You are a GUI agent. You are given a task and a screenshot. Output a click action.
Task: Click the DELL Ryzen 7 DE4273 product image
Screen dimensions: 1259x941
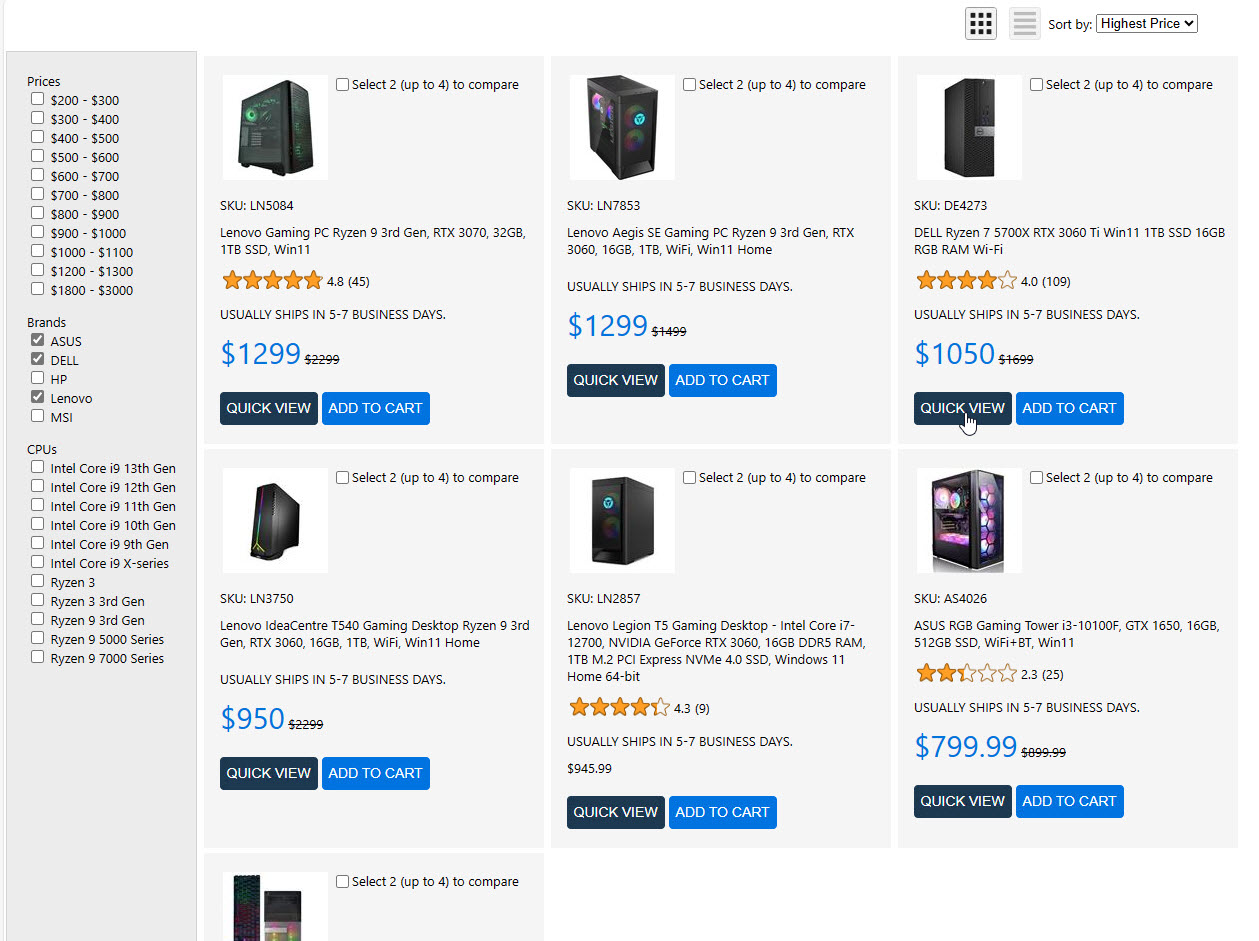click(969, 128)
